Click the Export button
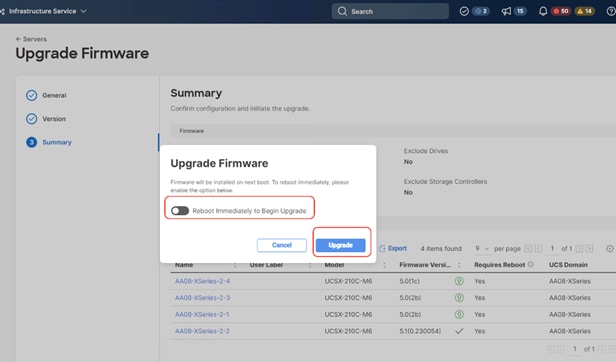 click(393, 248)
